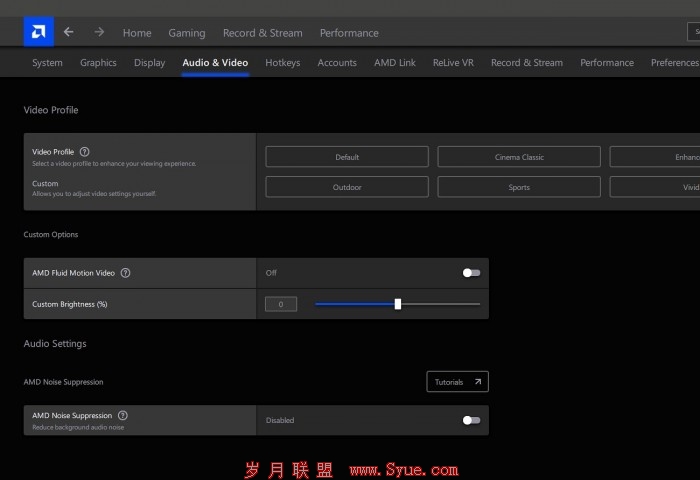Select the Enhanced video profile
The image size is (700, 480).
click(x=655, y=157)
